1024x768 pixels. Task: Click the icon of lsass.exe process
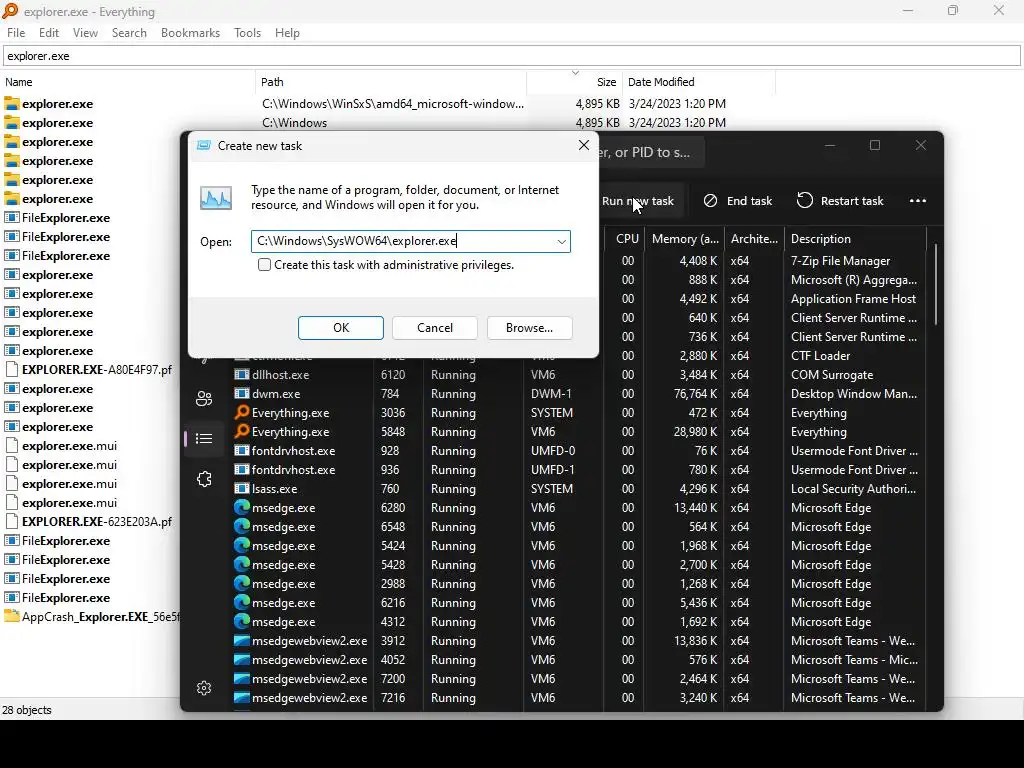click(x=242, y=488)
